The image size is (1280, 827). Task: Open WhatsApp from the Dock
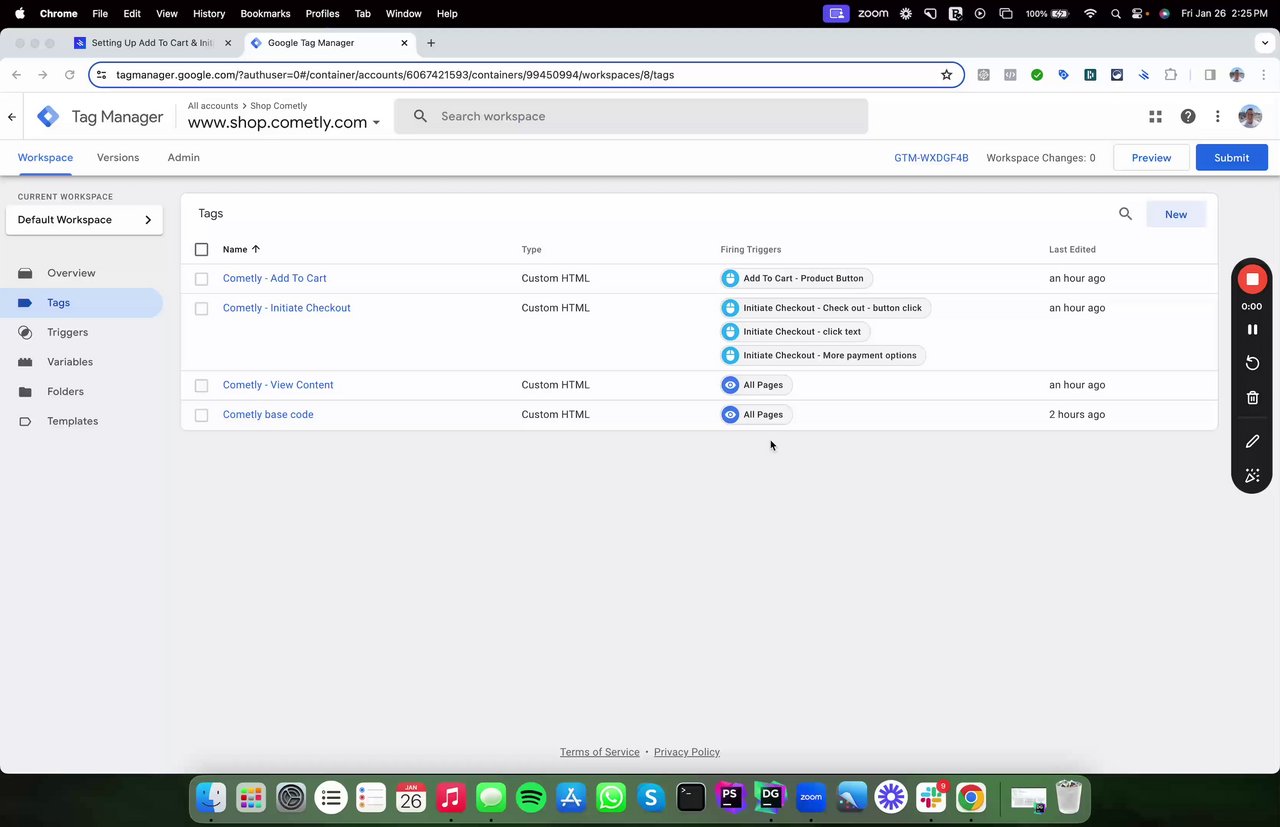pyautogui.click(x=611, y=797)
